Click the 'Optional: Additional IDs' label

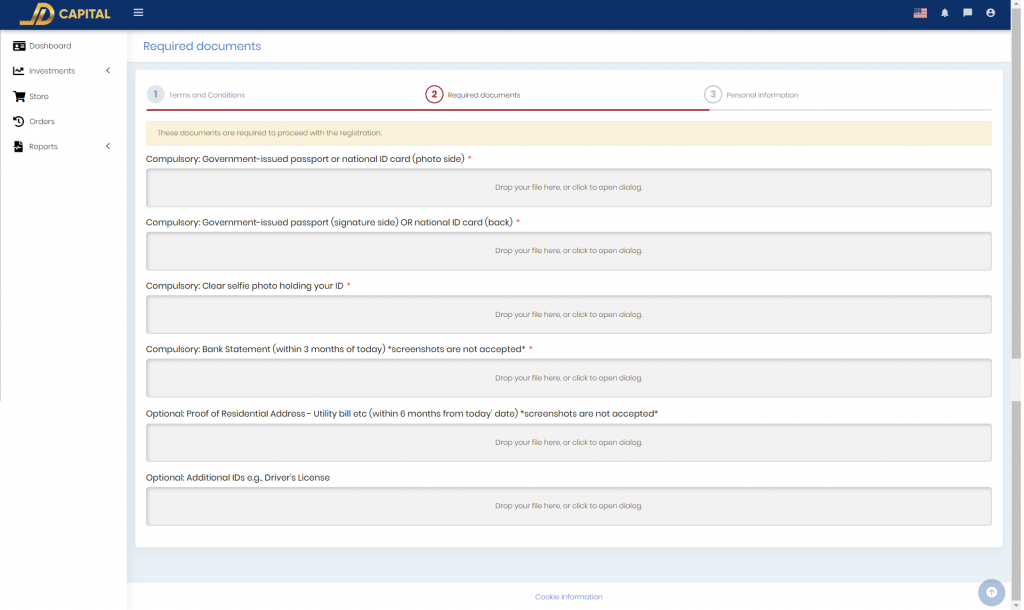coord(238,477)
